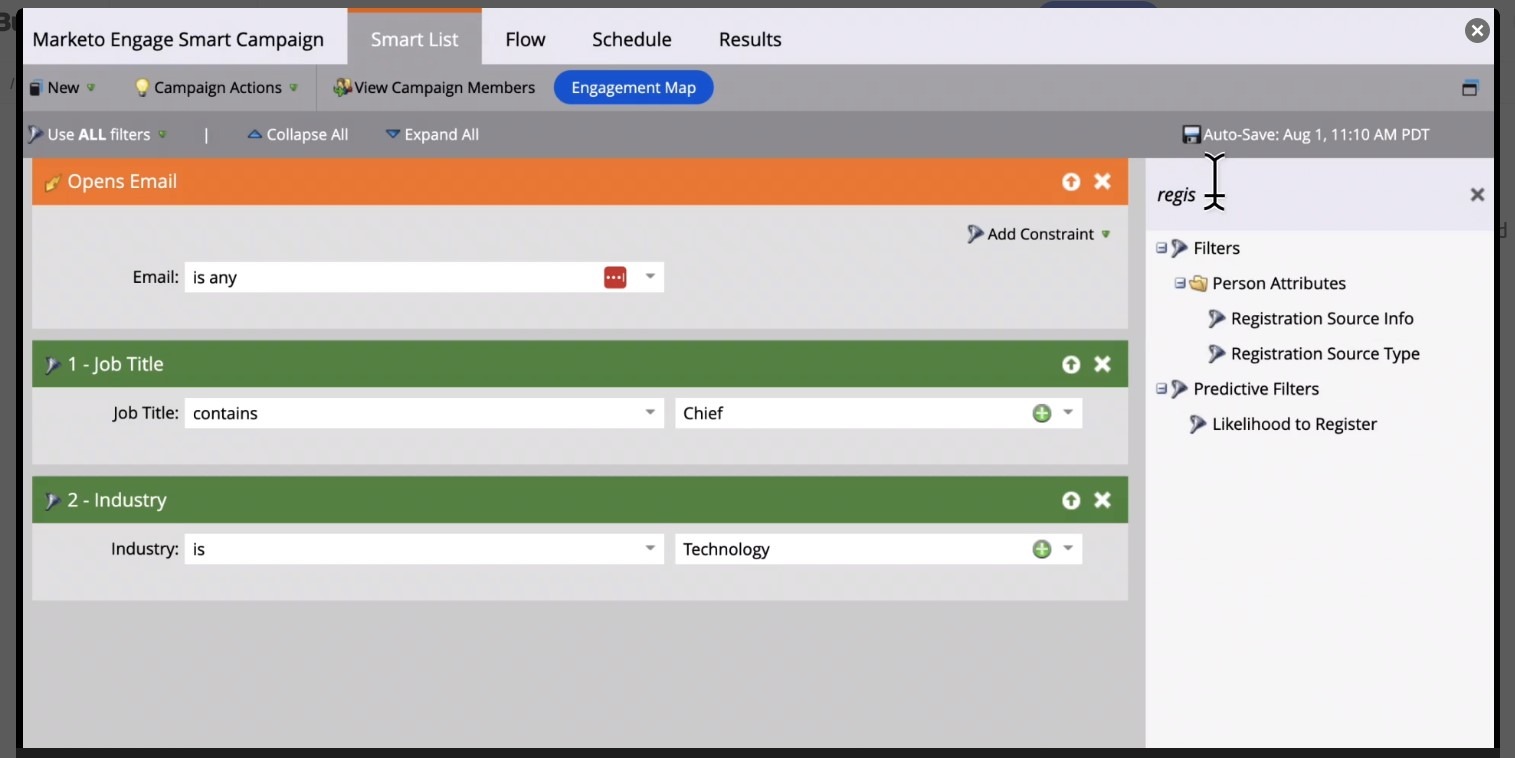Click the Person Attributes folder icon

1198,283
